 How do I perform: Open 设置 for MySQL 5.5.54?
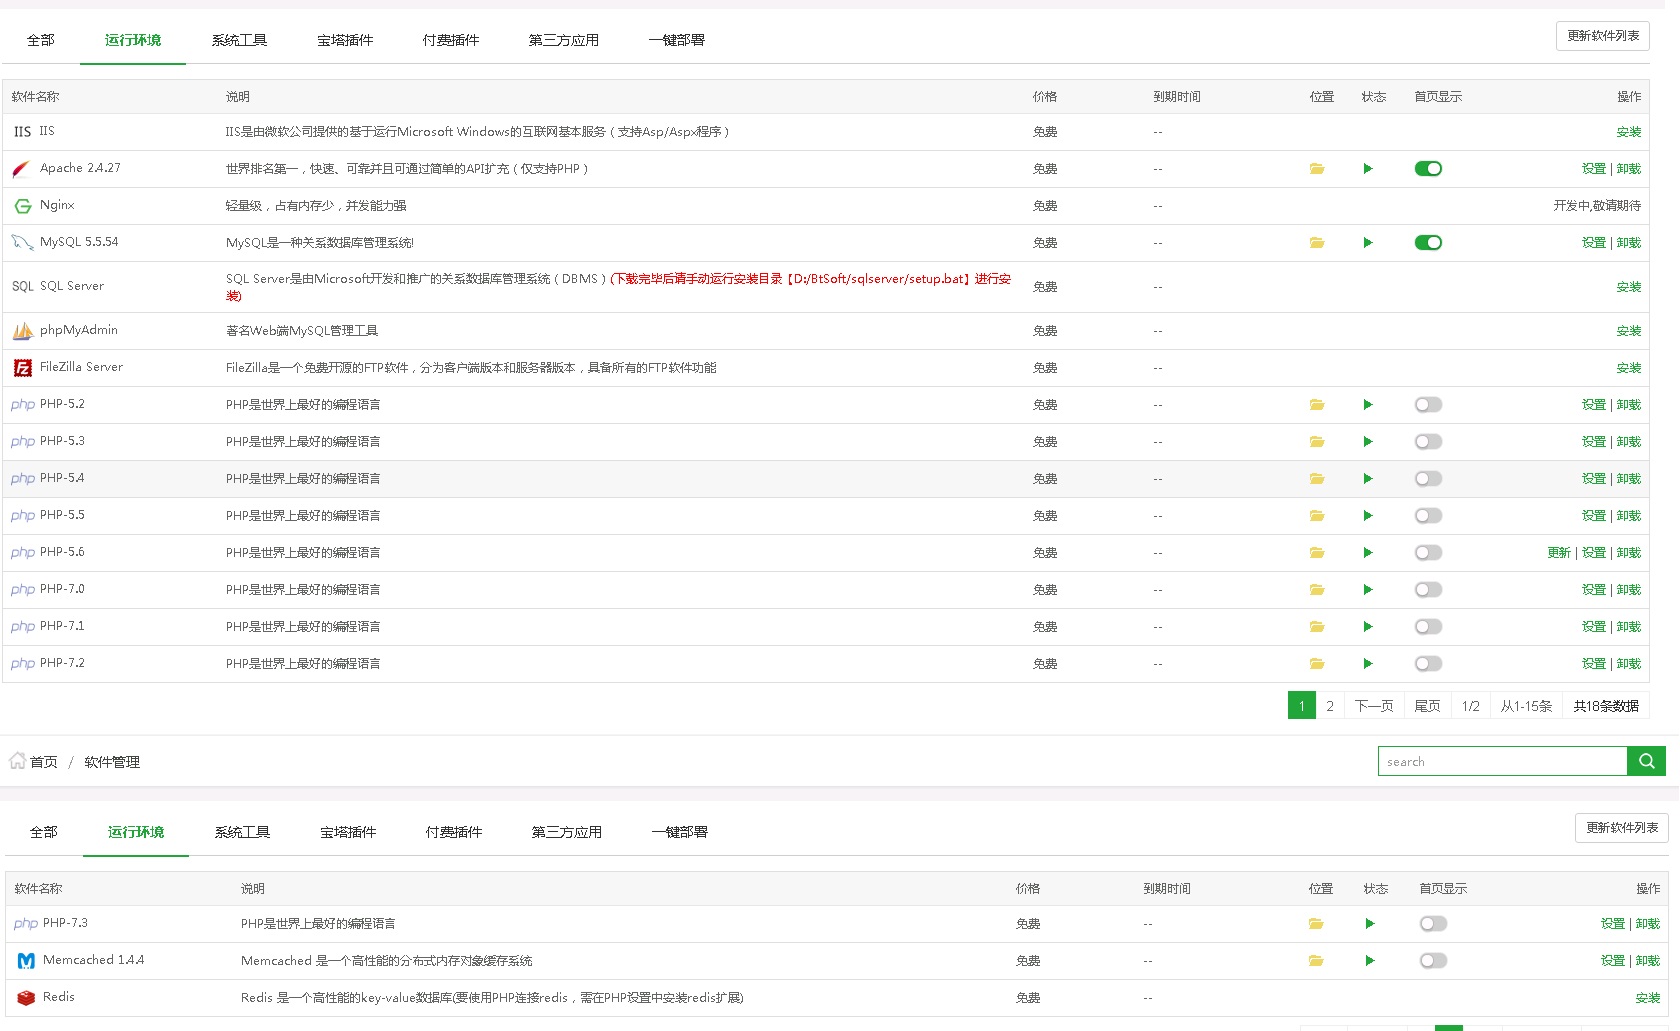pos(1594,243)
